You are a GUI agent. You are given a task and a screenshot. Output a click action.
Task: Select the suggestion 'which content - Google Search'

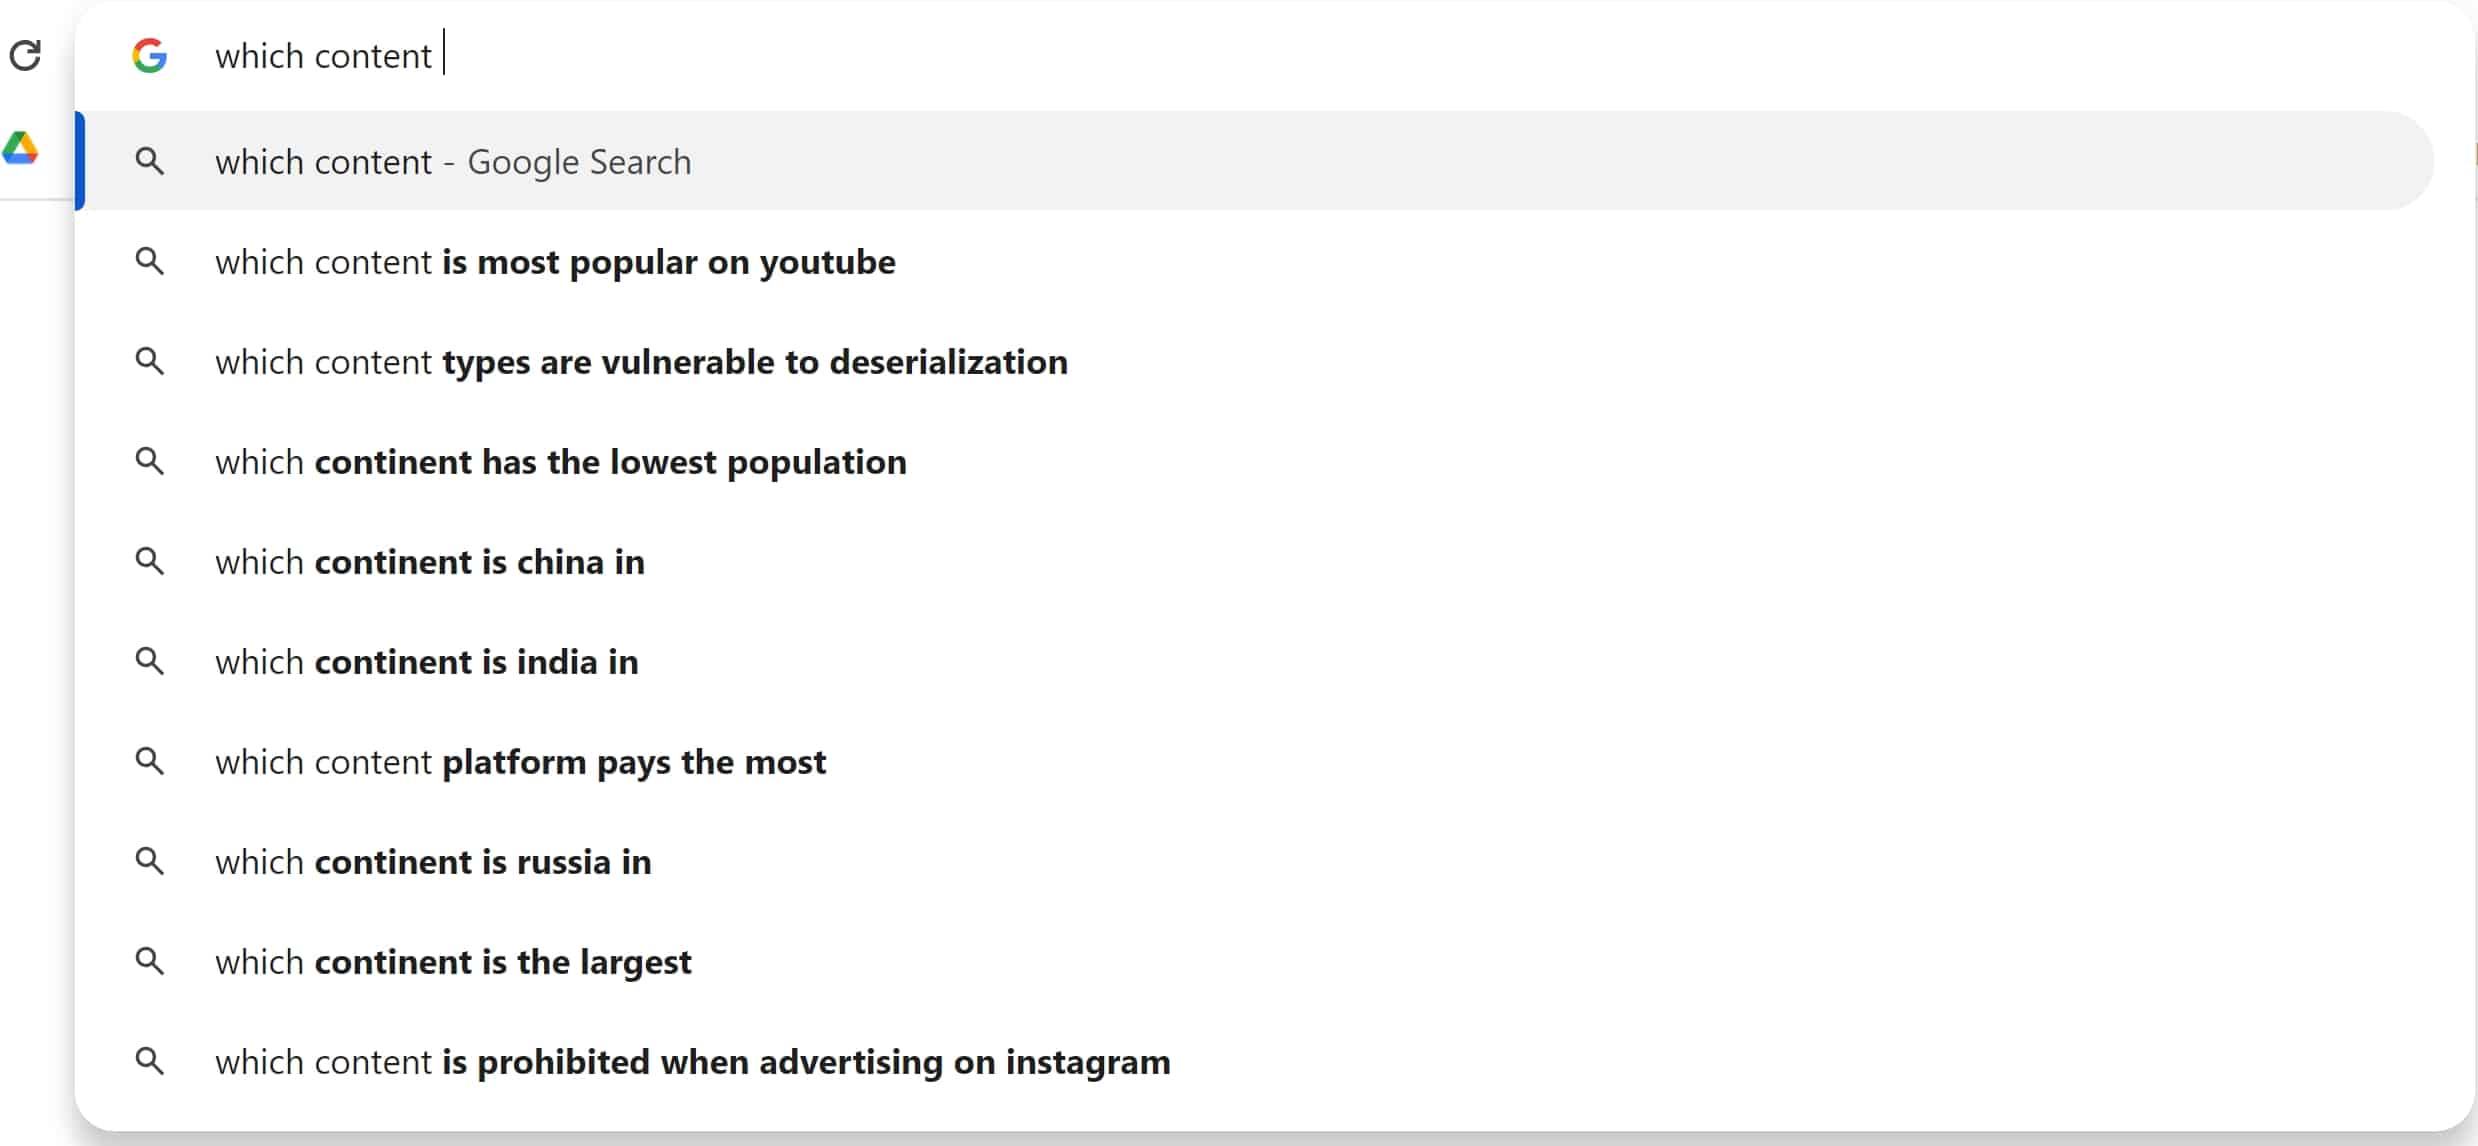[x=452, y=161]
